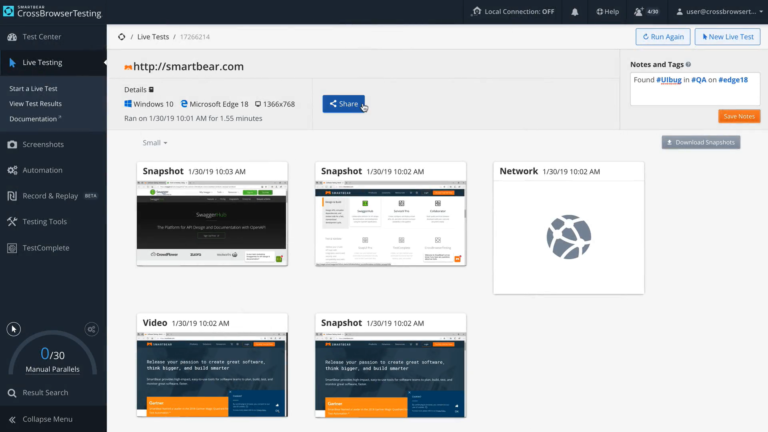Open Record & Replay section
Viewport: 768px width, 432px height.
click(x=50, y=196)
